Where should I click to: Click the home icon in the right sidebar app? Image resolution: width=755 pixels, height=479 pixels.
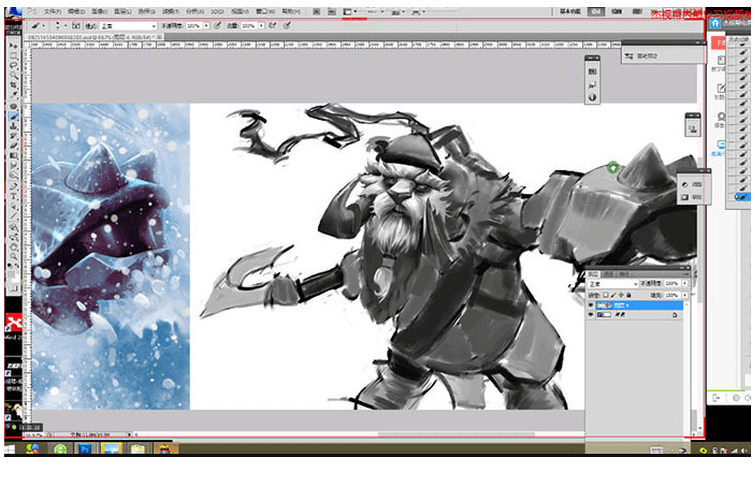[x=715, y=24]
